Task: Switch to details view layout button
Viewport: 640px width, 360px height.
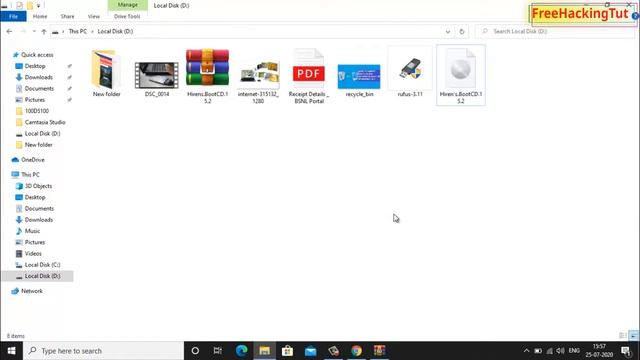Action: point(623,336)
